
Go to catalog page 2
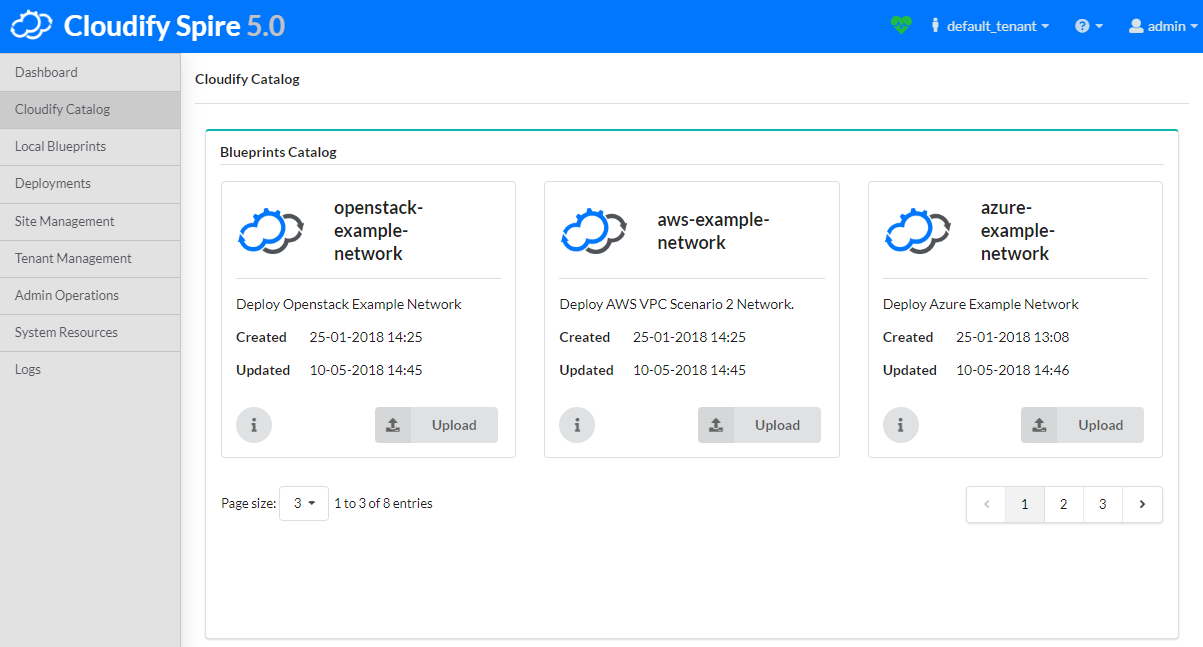click(x=1063, y=505)
